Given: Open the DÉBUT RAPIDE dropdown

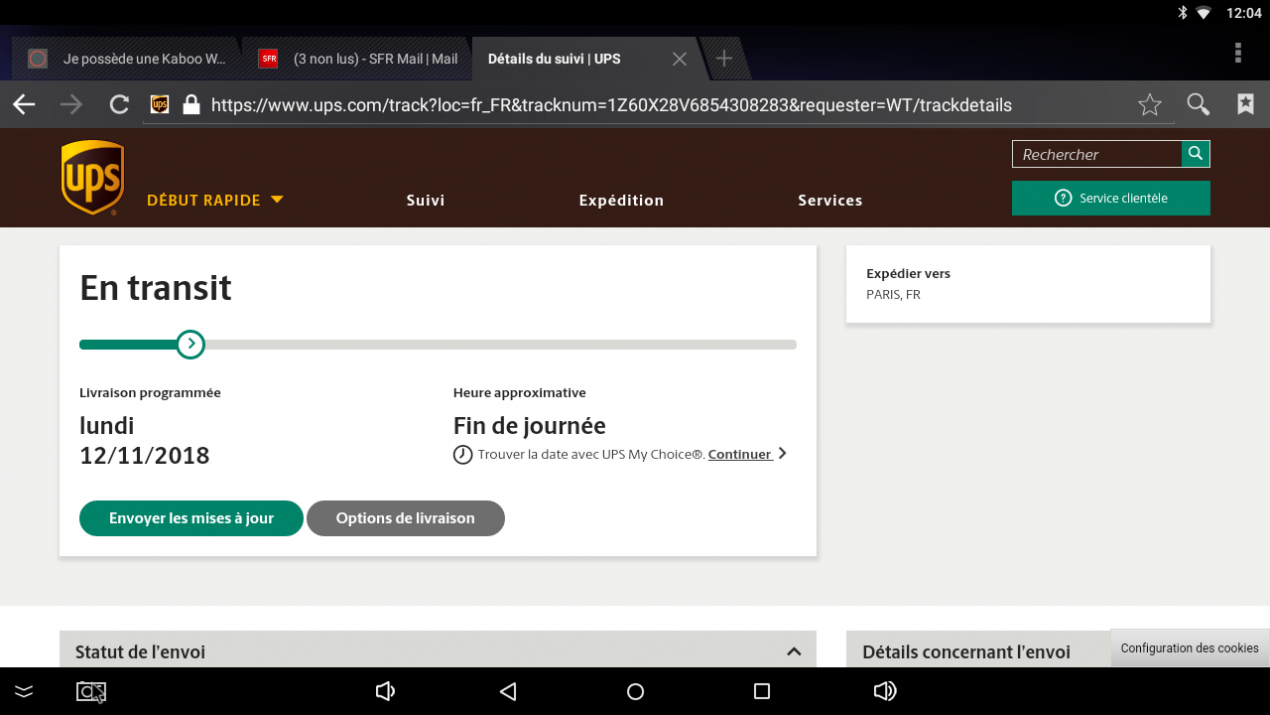Looking at the screenshot, I should pos(215,200).
